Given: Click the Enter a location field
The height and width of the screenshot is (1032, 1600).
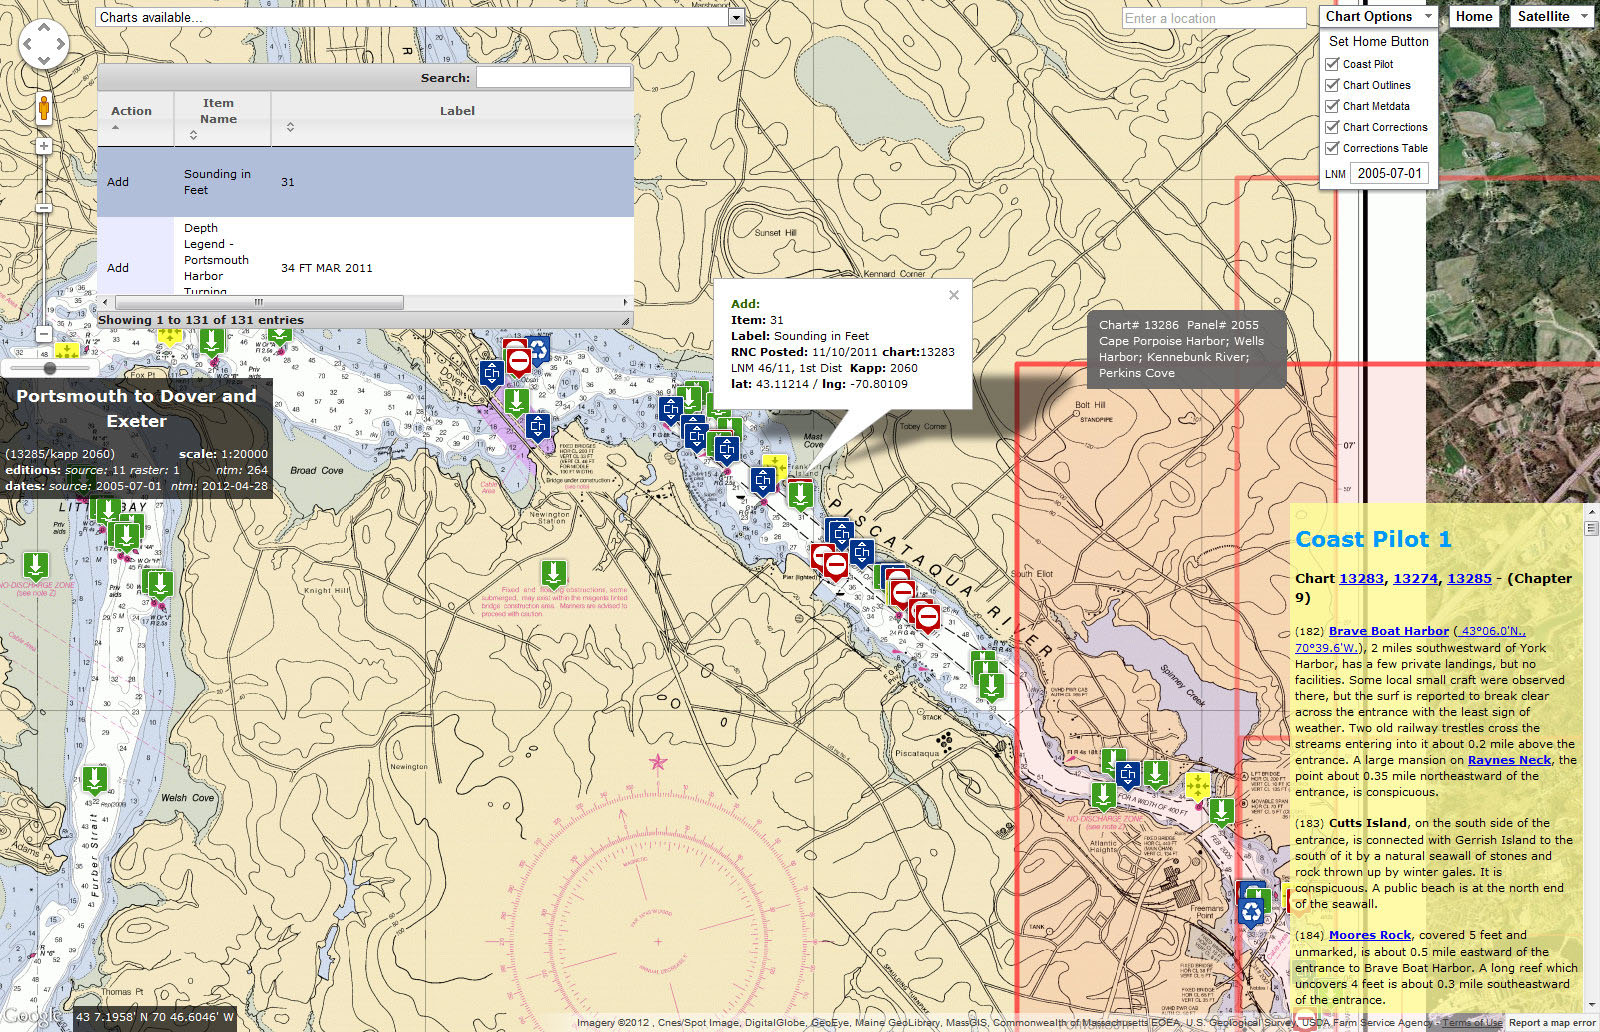Looking at the screenshot, I should click(x=1213, y=18).
